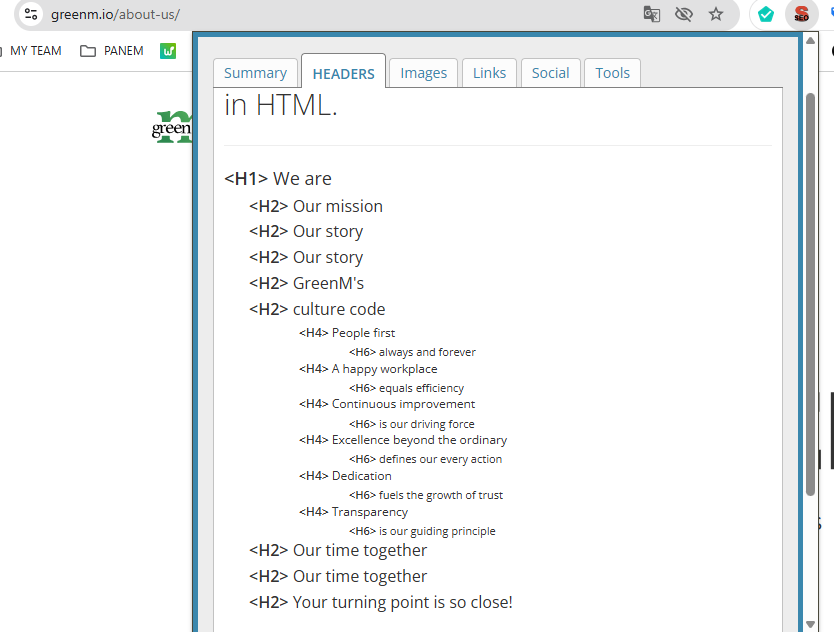Click the scroll up arrow of popup scrollbar

point(811,42)
